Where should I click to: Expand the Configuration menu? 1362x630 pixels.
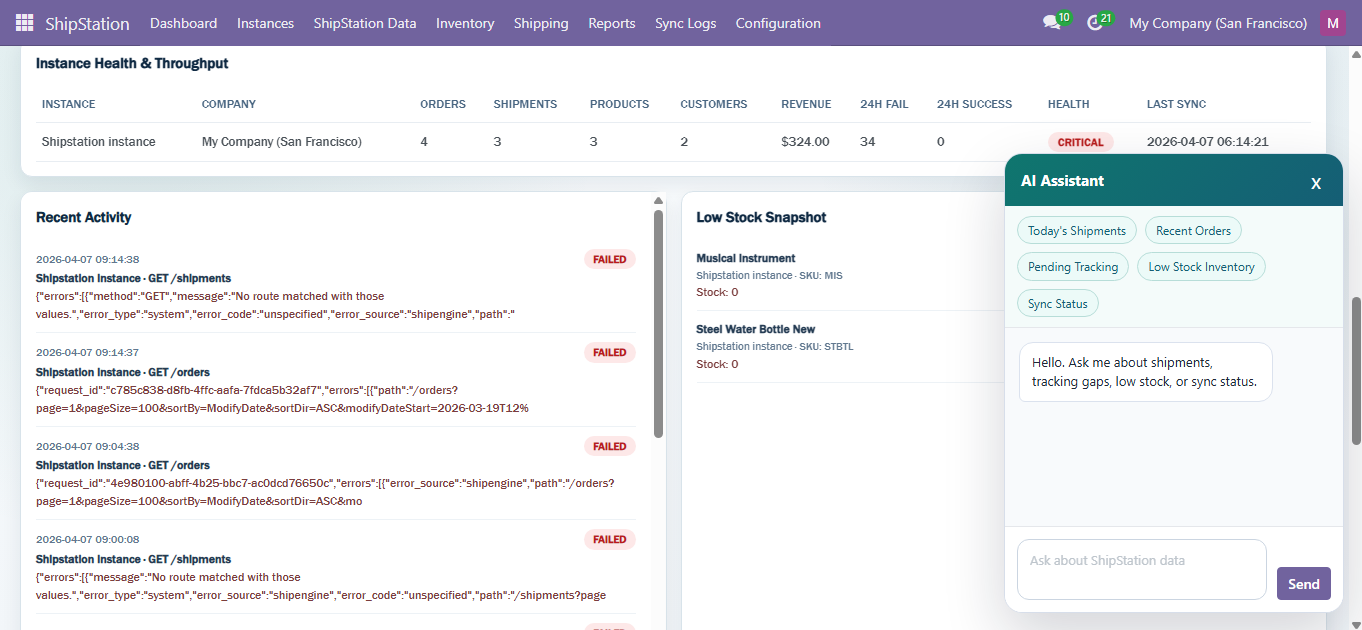click(x=778, y=23)
